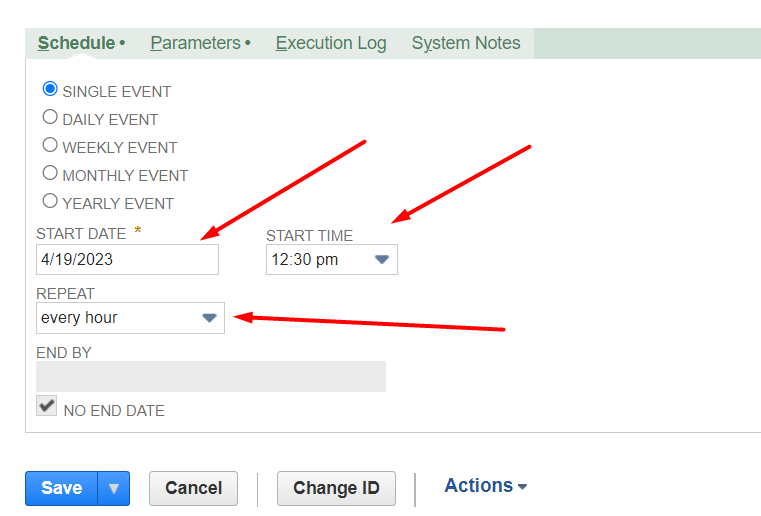This screenshot has height=516, width=761.
Task: Click the End By date field
Action: [x=210, y=376]
